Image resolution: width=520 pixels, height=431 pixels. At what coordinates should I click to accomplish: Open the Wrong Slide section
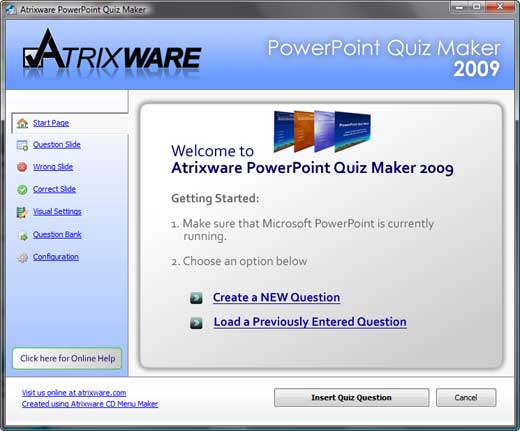pos(53,167)
